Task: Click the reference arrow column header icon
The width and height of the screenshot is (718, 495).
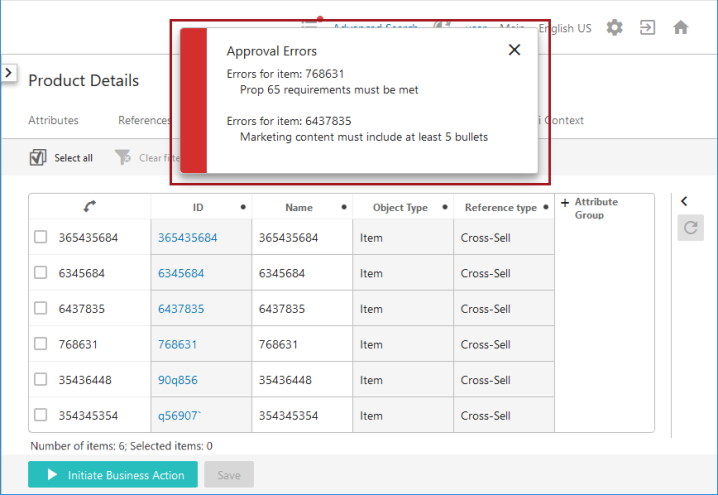Action: coord(90,207)
